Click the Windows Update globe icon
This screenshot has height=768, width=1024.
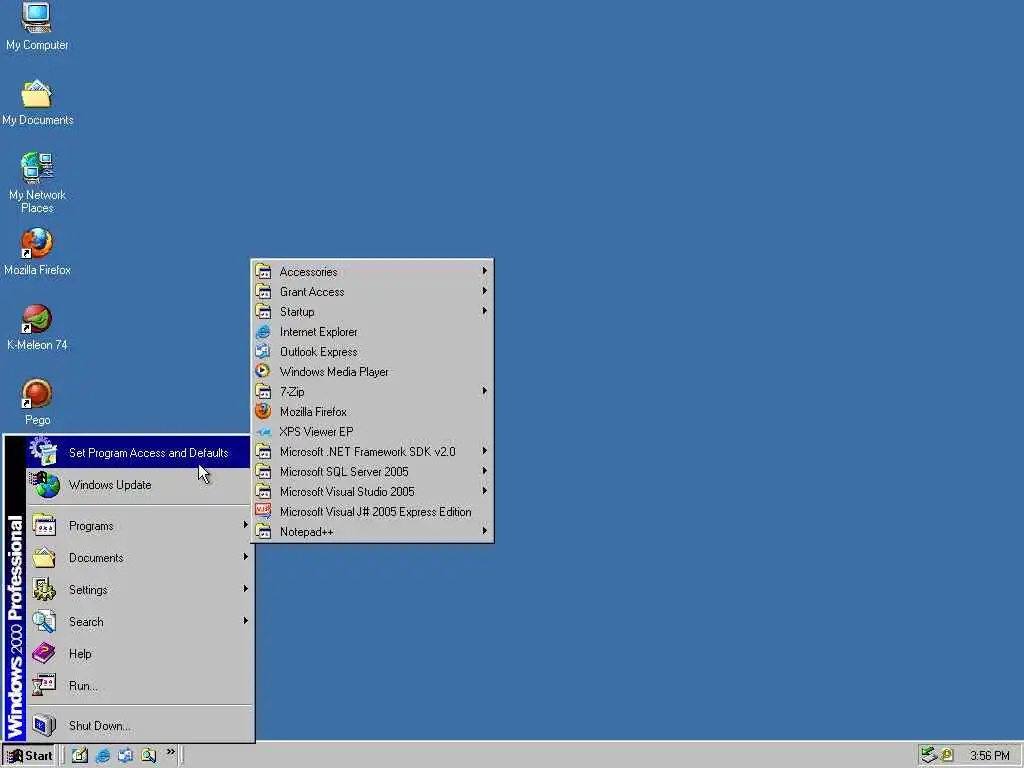45,485
